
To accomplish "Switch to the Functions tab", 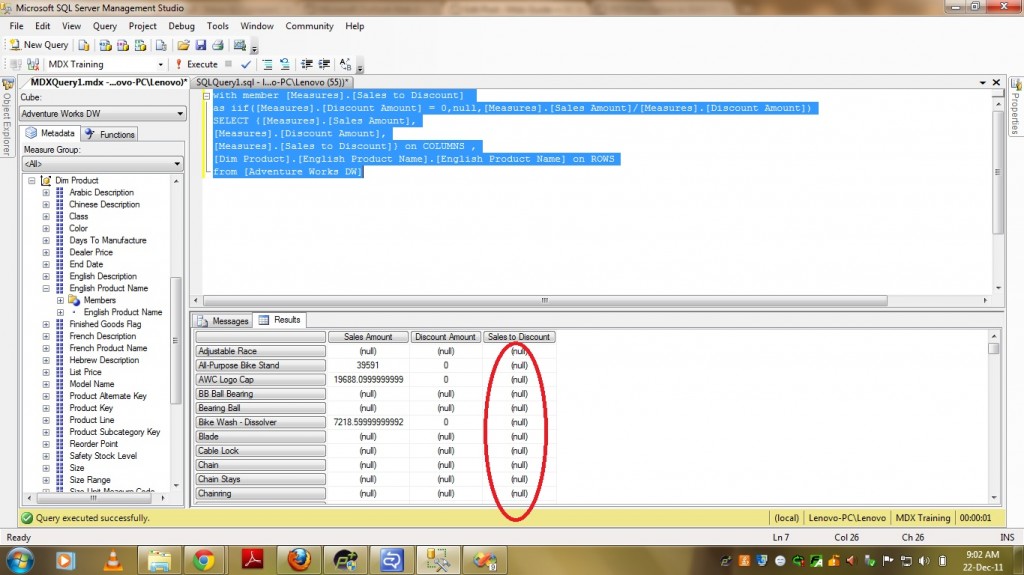I will point(110,134).
